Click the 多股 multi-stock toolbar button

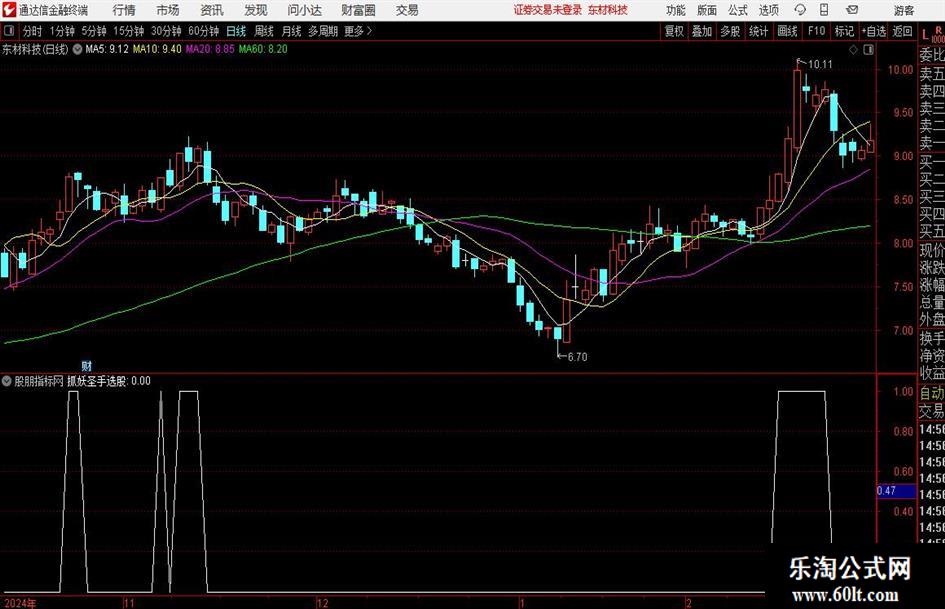(x=730, y=31)
